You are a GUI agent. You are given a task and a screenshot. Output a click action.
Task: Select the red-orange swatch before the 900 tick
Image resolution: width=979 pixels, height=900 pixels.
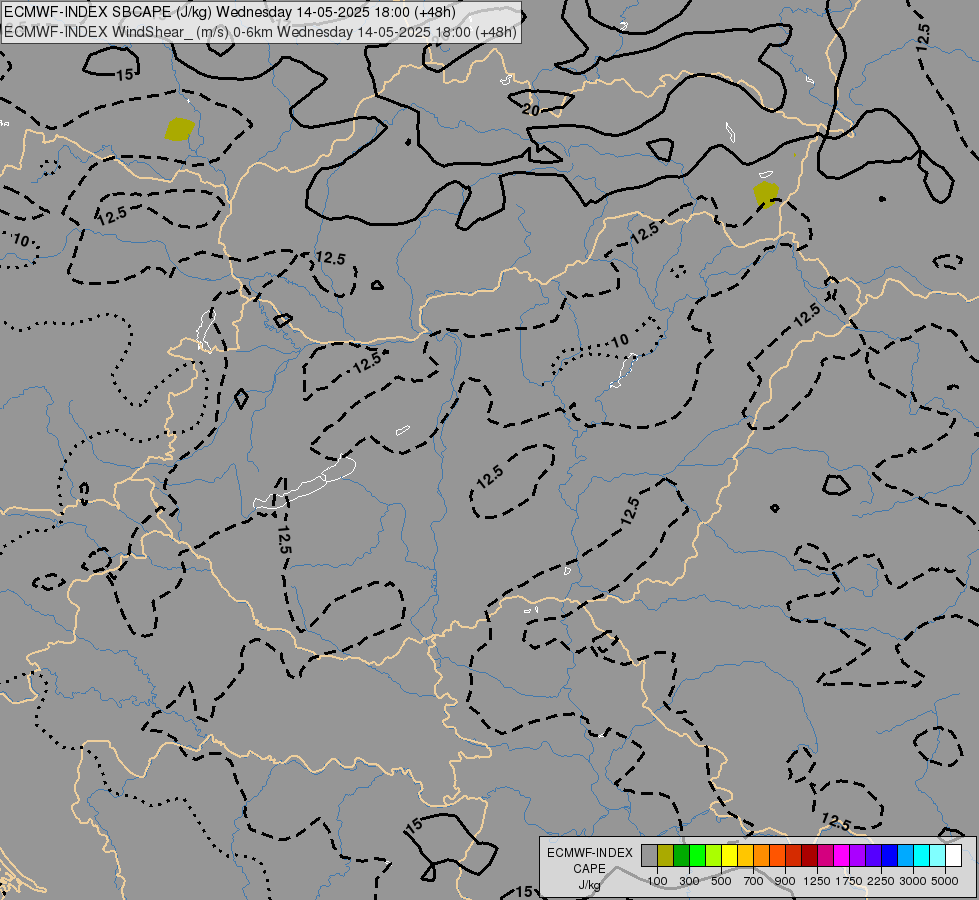point(777,855)
